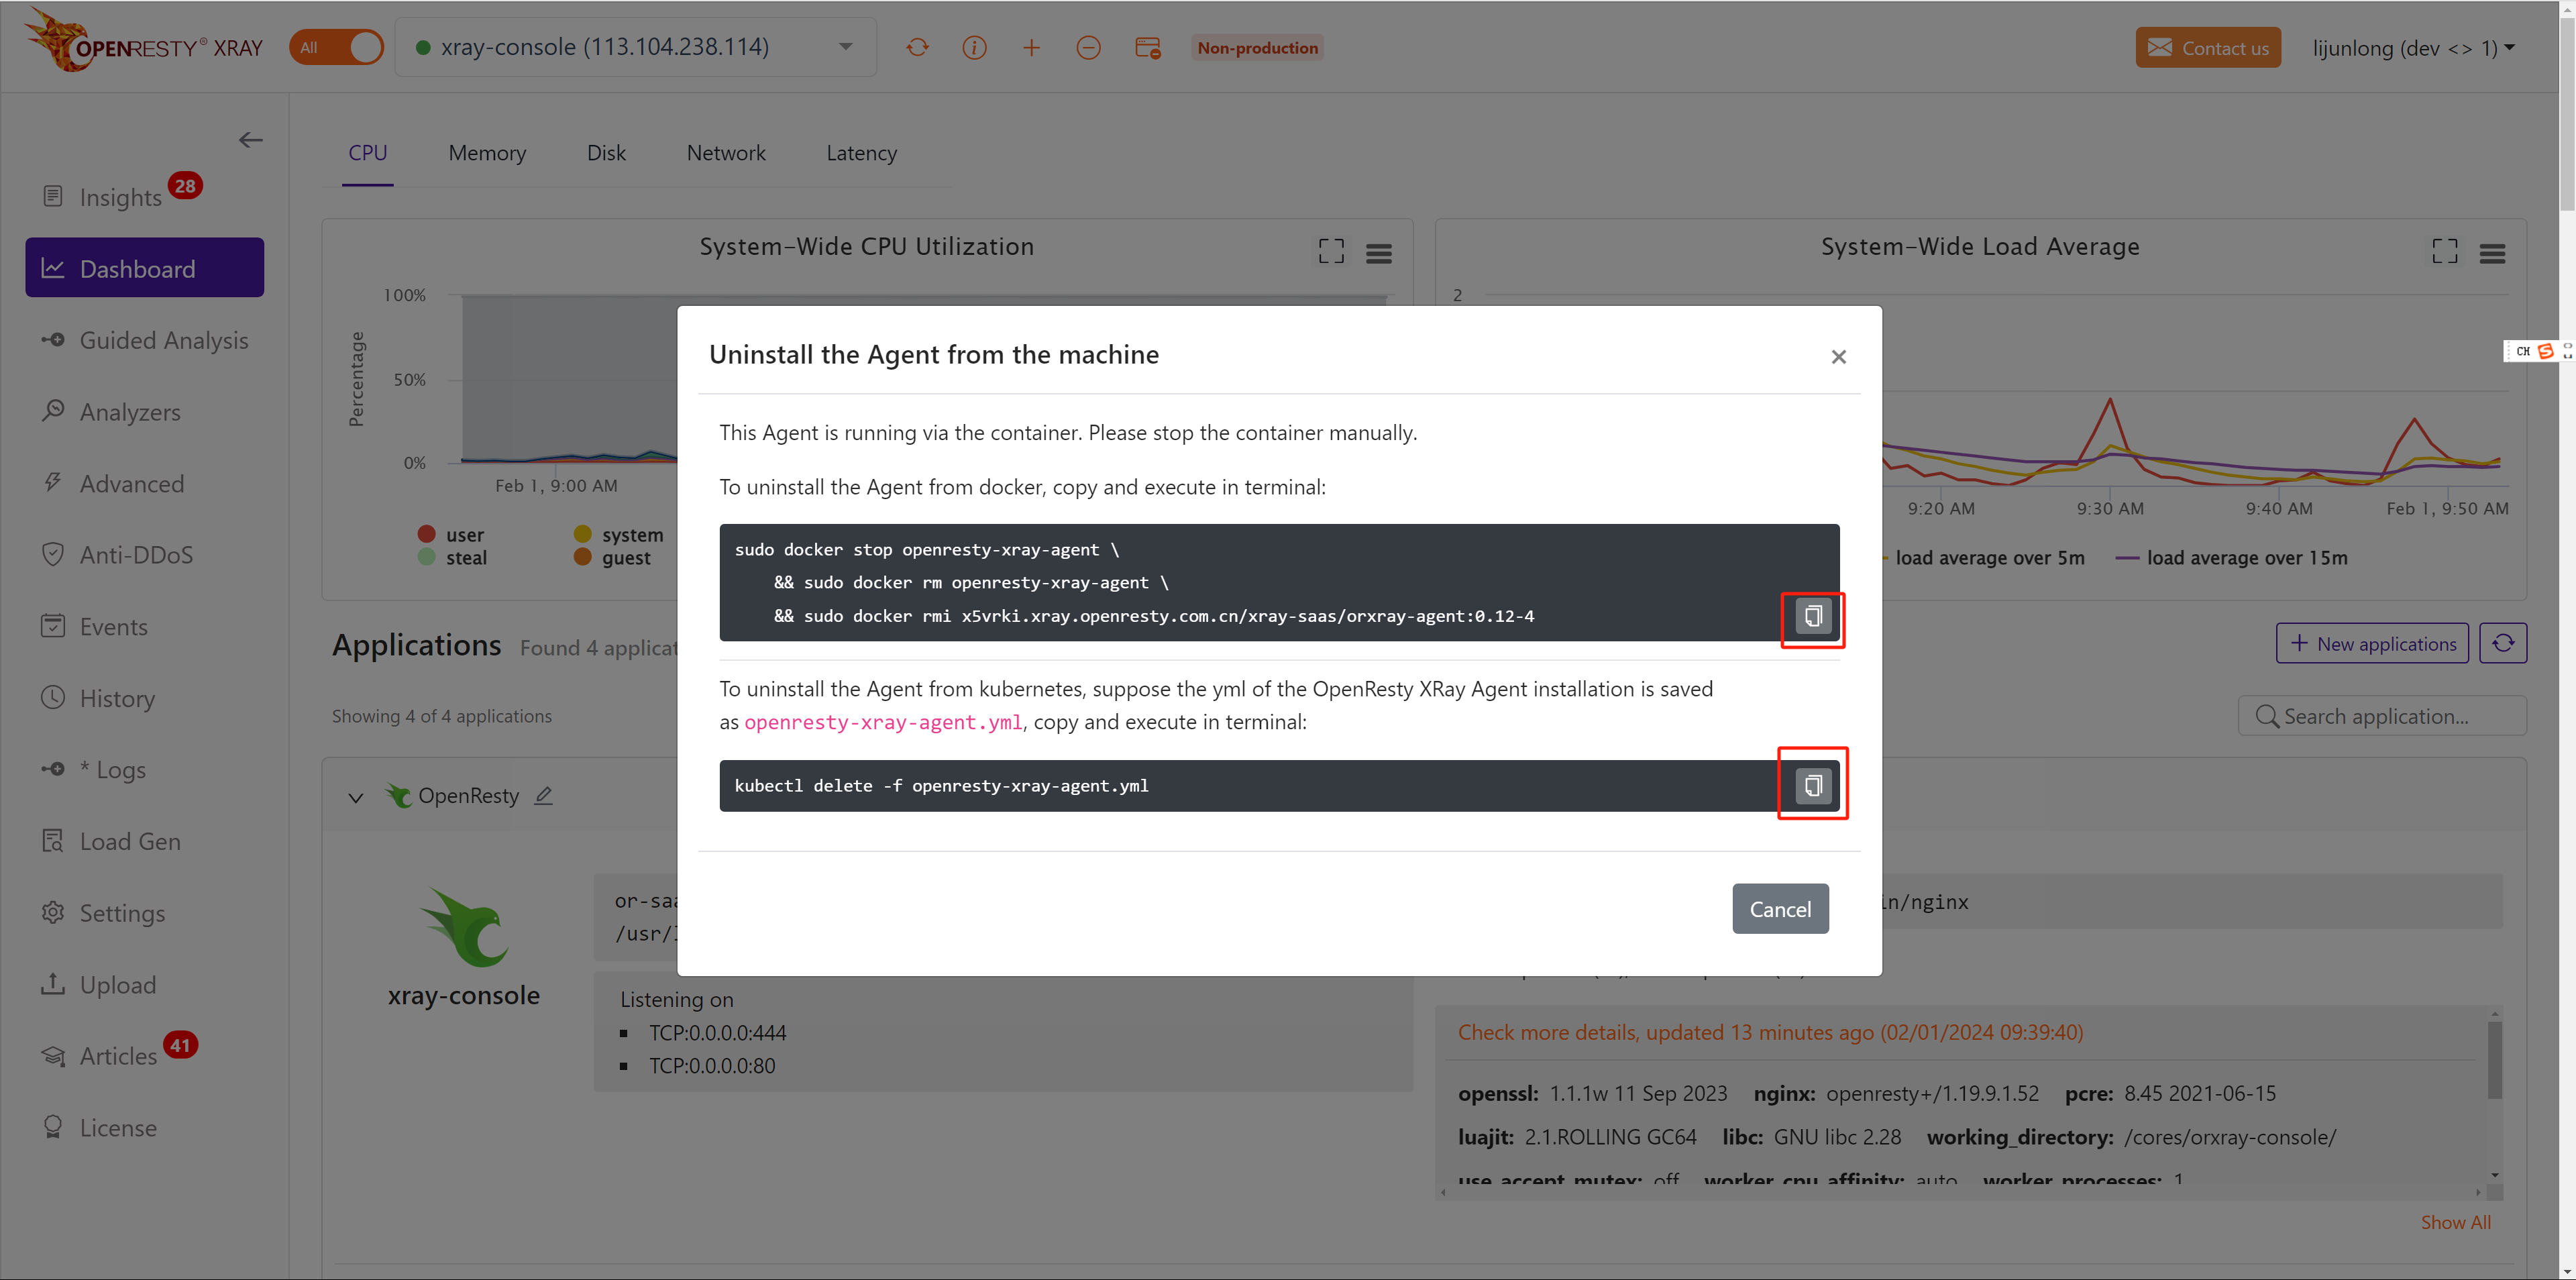Click the xray-console application logo
Viewport: 2576px width, 1280px height.
point(464,928)
